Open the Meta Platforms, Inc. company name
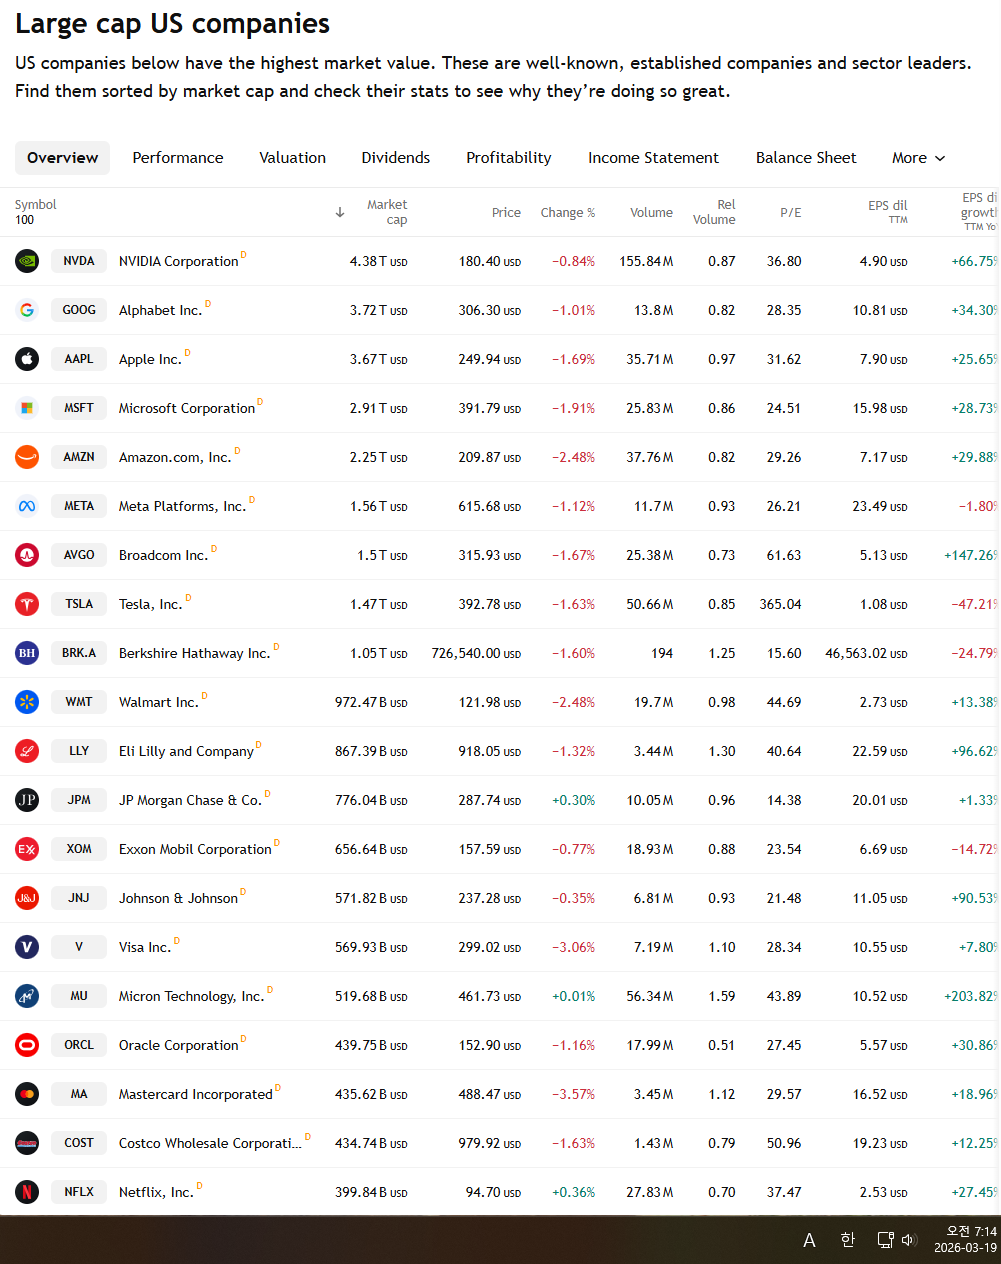The width and height of the screenshot is (1001, 1264). click(x=182, y=506)
